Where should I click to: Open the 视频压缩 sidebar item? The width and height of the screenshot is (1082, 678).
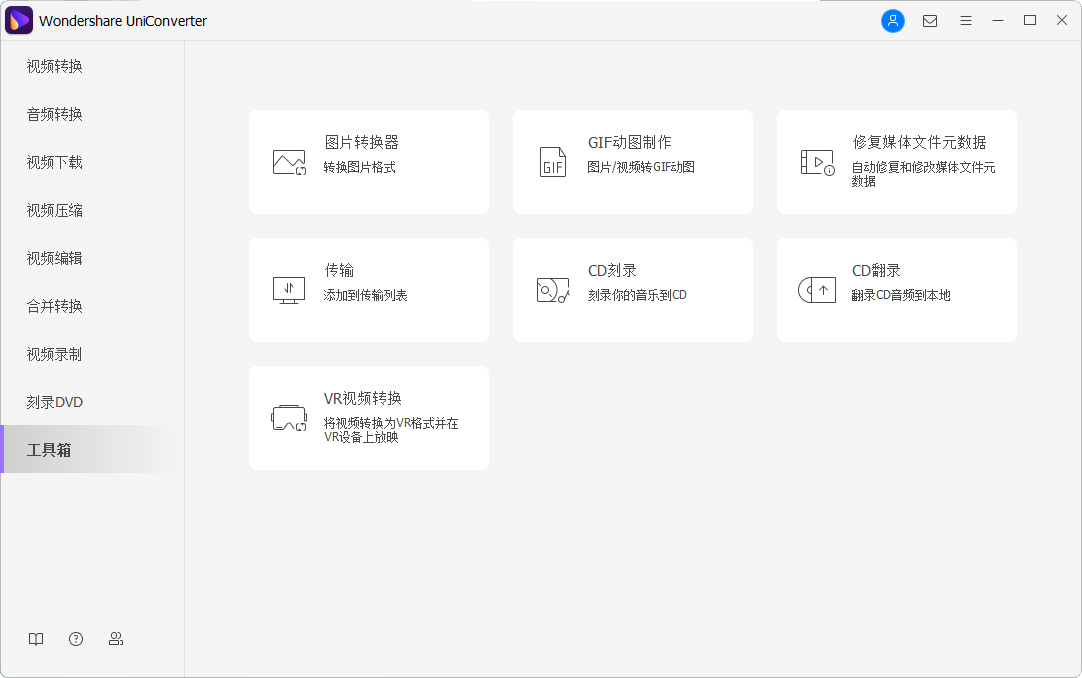pyautogui.click(x=55, y=210)
